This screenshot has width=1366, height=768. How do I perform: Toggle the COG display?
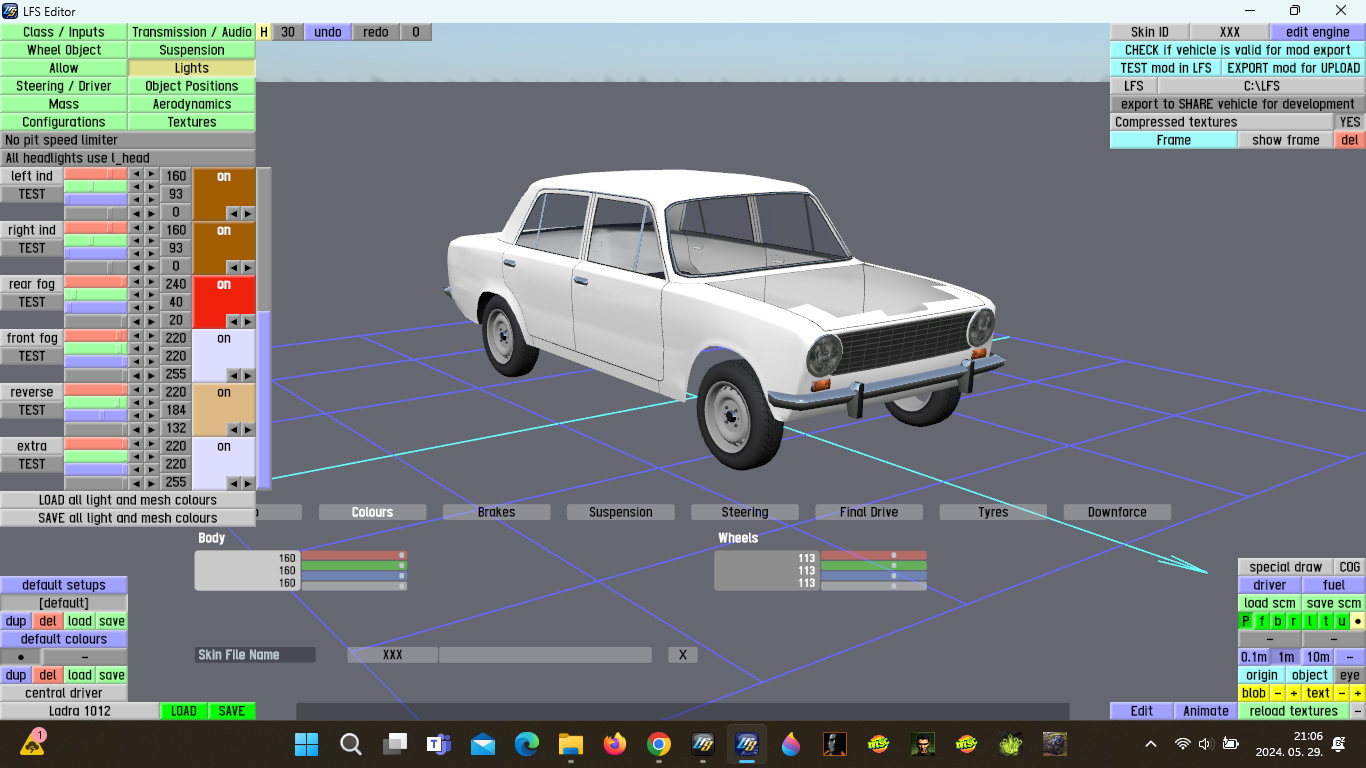point(1350,567)
